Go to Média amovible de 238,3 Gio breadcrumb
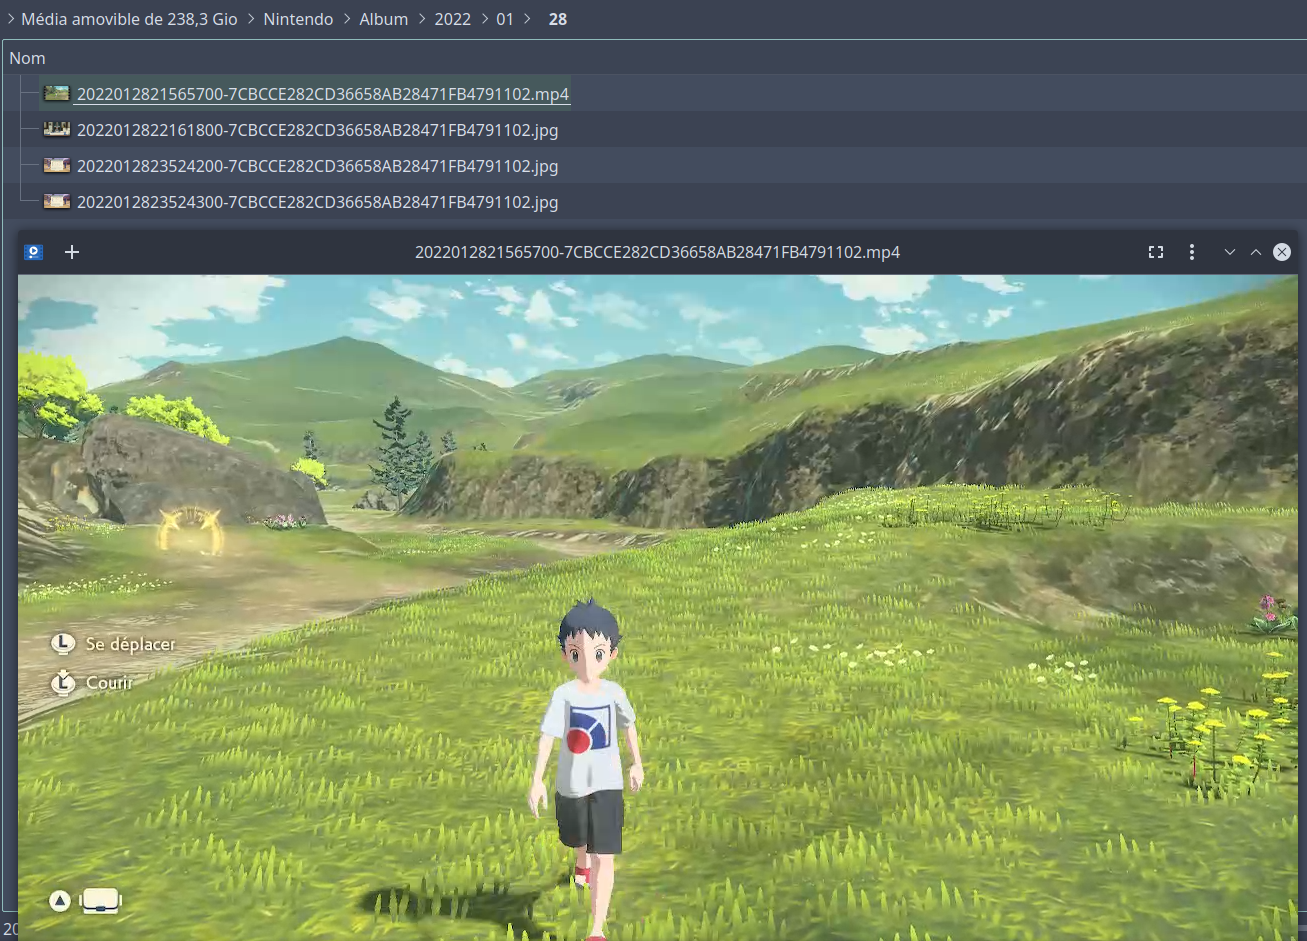 (x=130, y=19)
